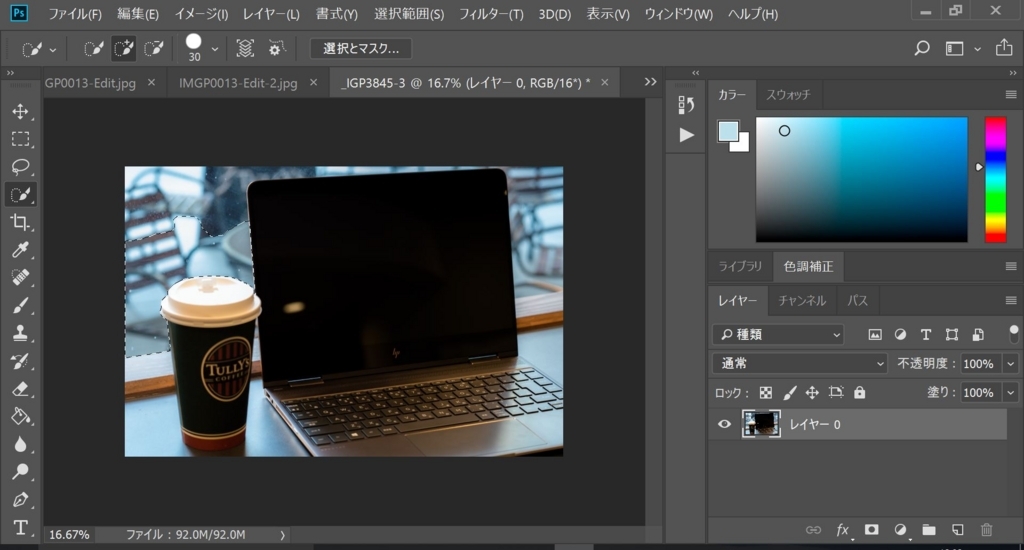The width and height of the screenshot is (1024, 550).
Task: Create a new layer group
Action: (929, 530)
